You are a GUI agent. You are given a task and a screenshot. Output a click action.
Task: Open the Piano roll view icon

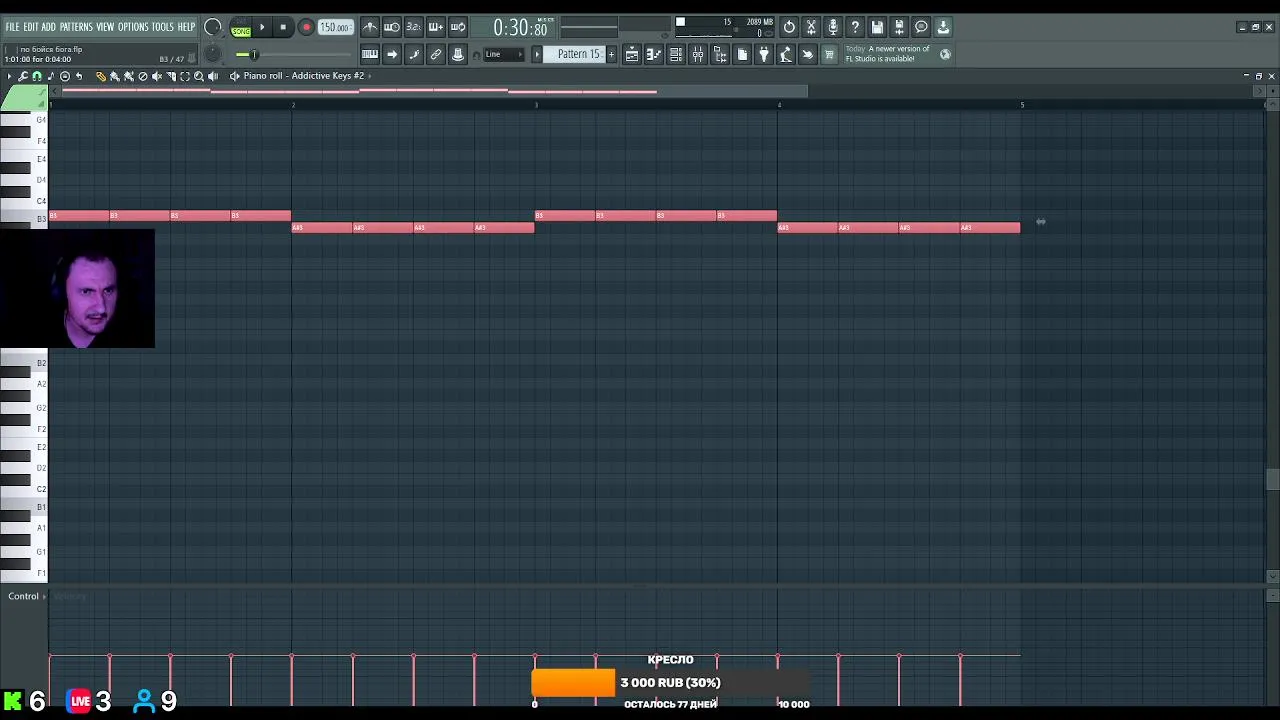pyautogui.click(x=653, y=54)
